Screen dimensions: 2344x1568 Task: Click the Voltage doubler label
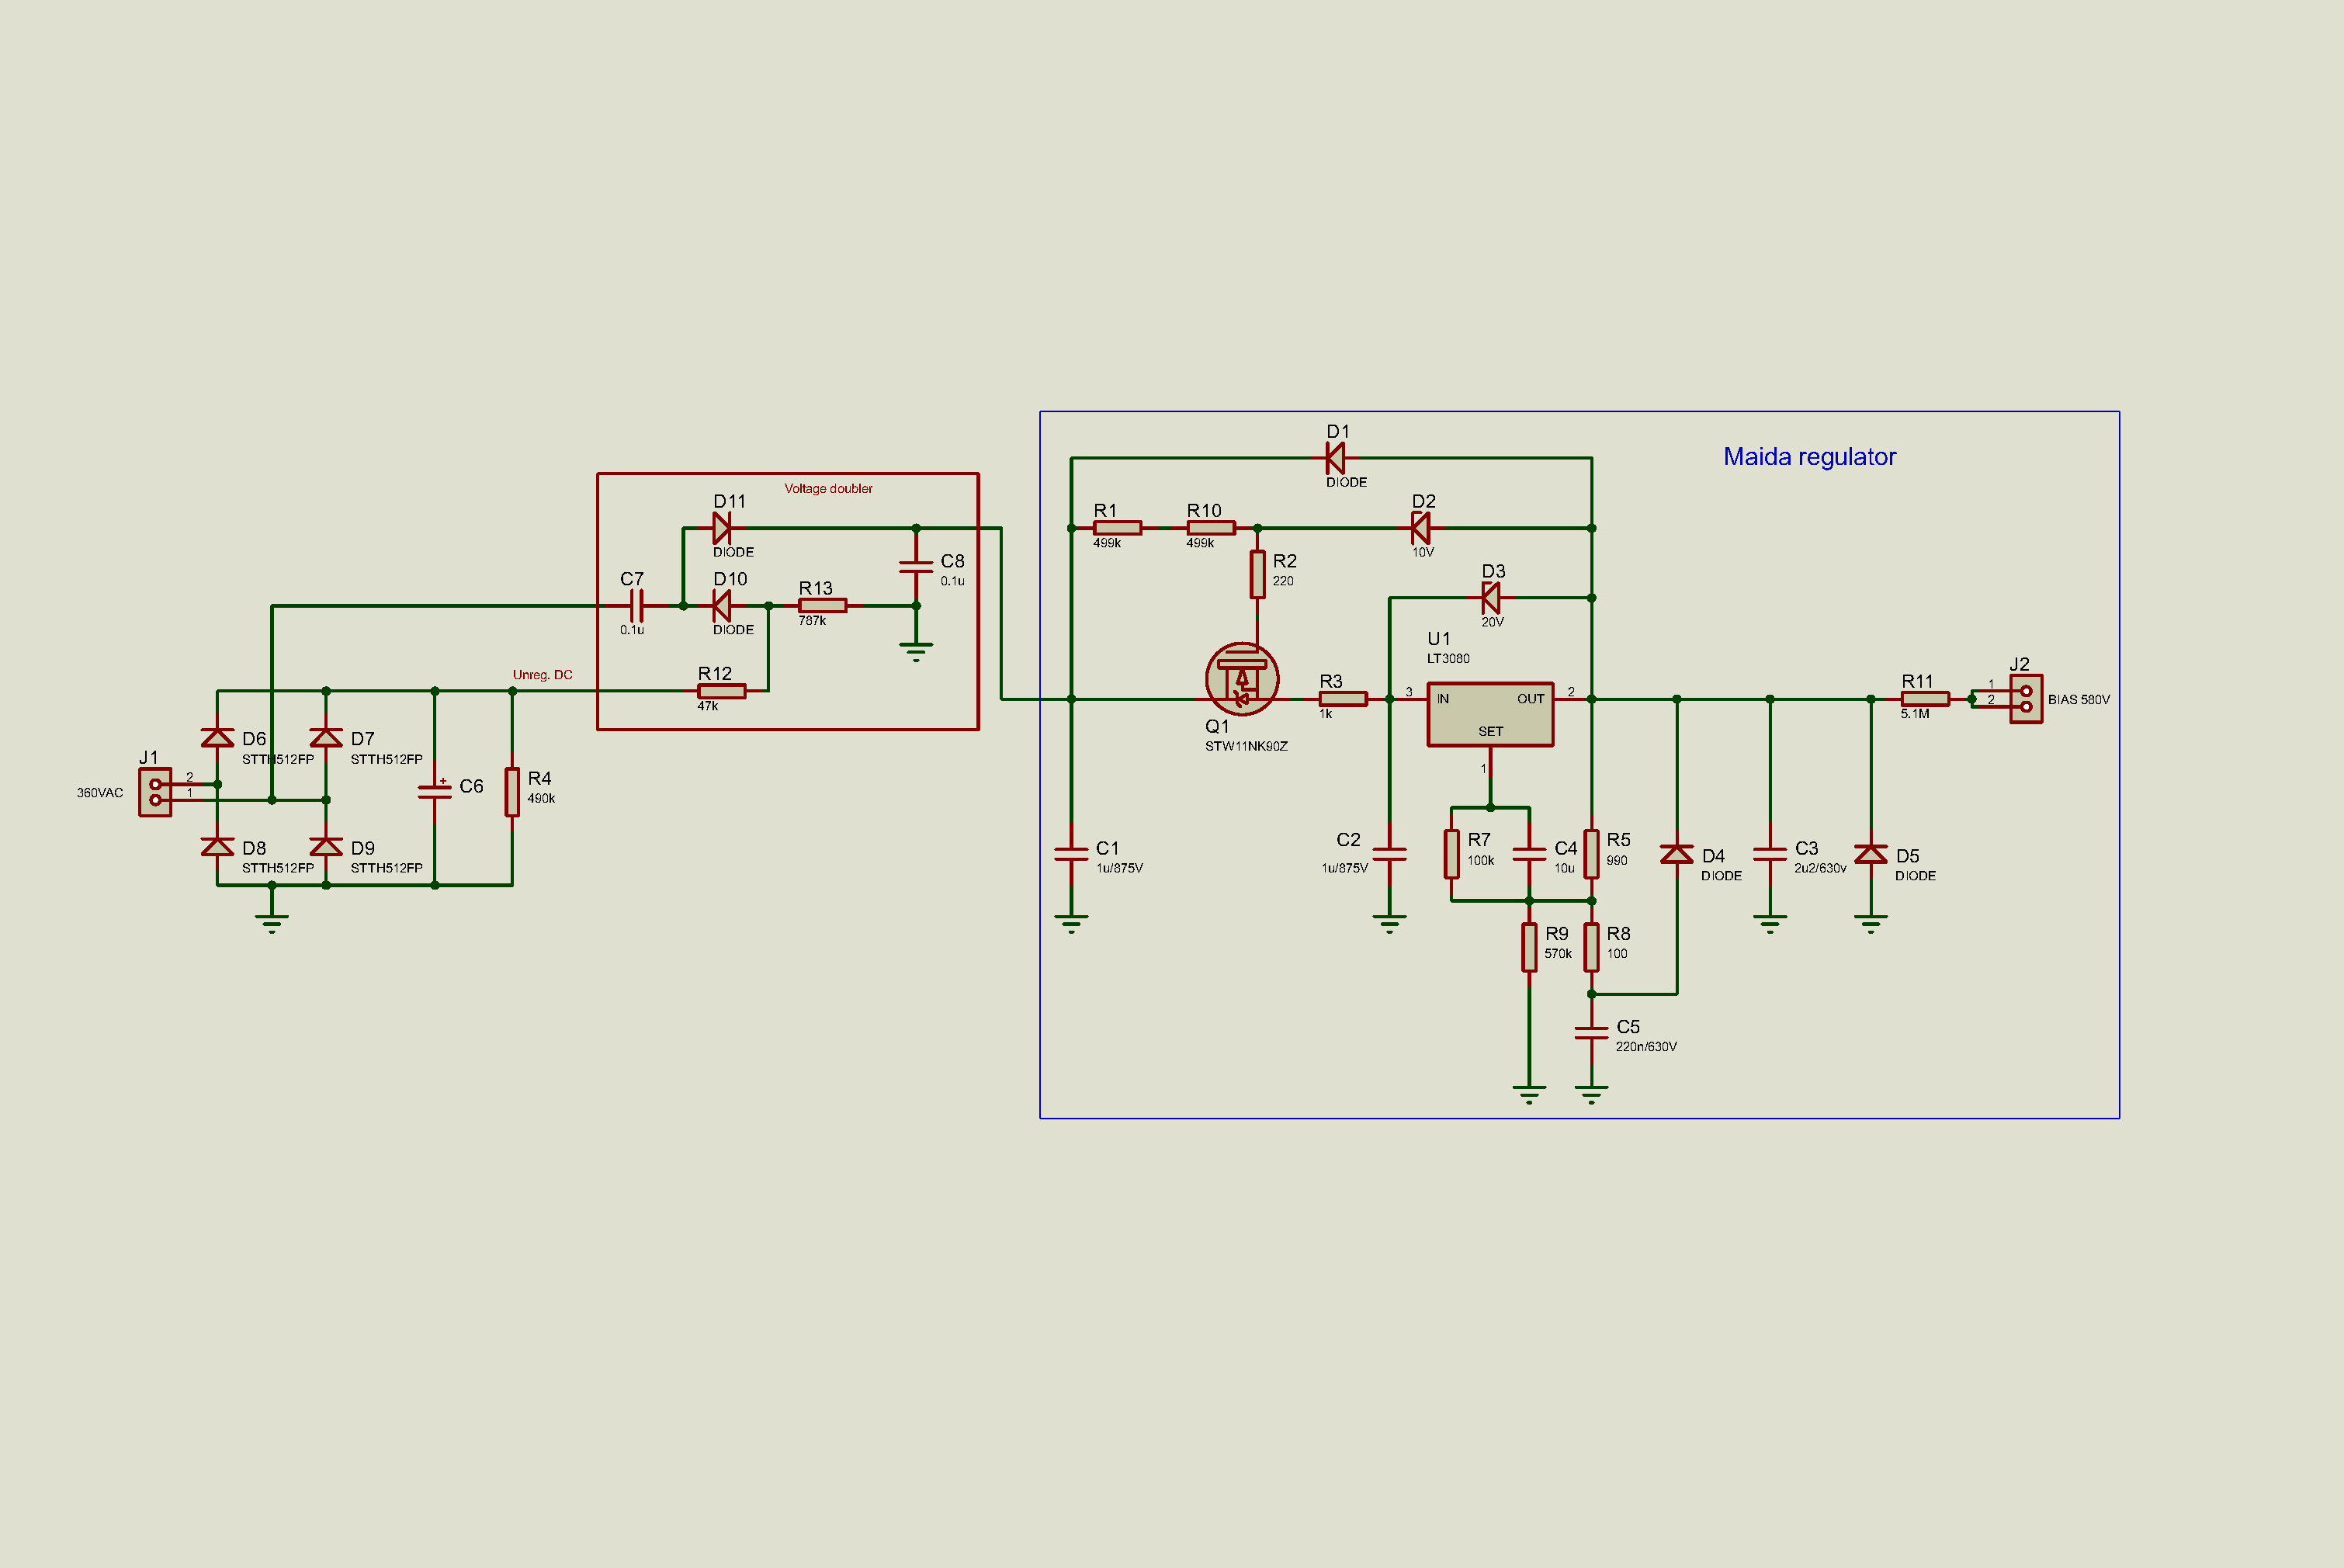828,489
